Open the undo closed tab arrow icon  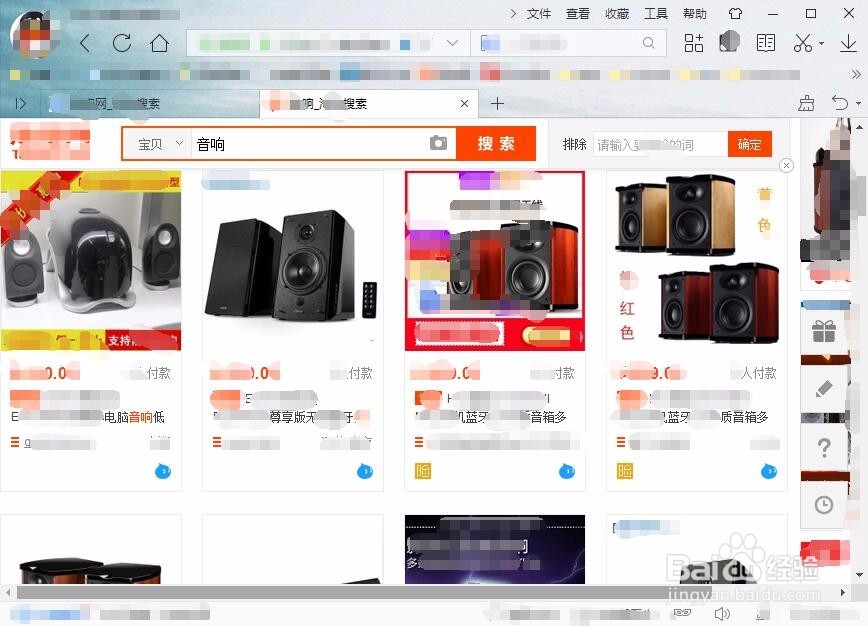(840, 103)
